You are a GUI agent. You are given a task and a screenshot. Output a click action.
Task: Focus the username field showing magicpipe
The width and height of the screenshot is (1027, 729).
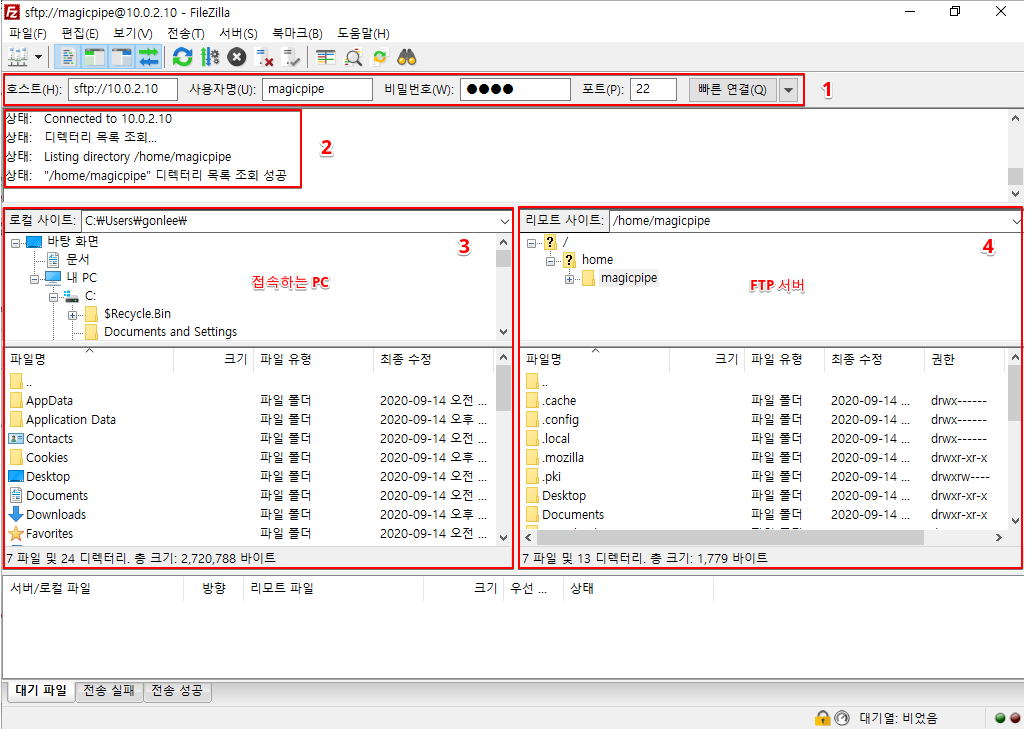point(317,89)
